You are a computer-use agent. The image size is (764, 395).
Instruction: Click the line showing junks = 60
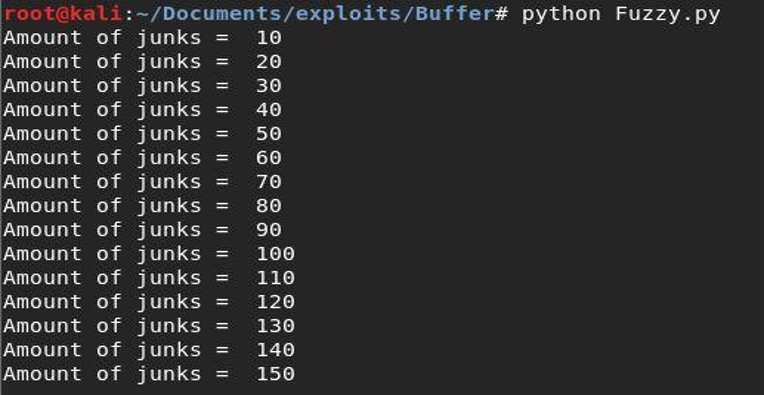142,158
